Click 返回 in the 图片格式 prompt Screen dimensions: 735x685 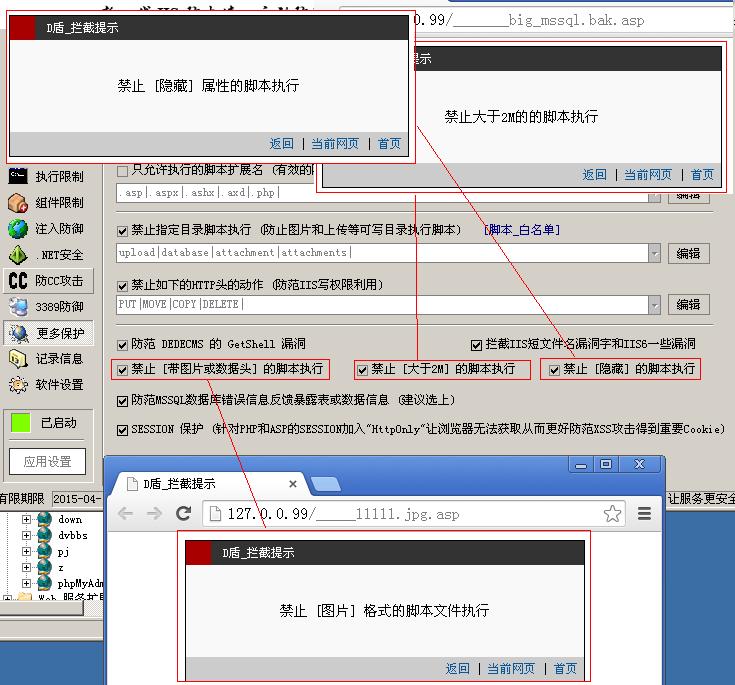click(x=457, y=668)
